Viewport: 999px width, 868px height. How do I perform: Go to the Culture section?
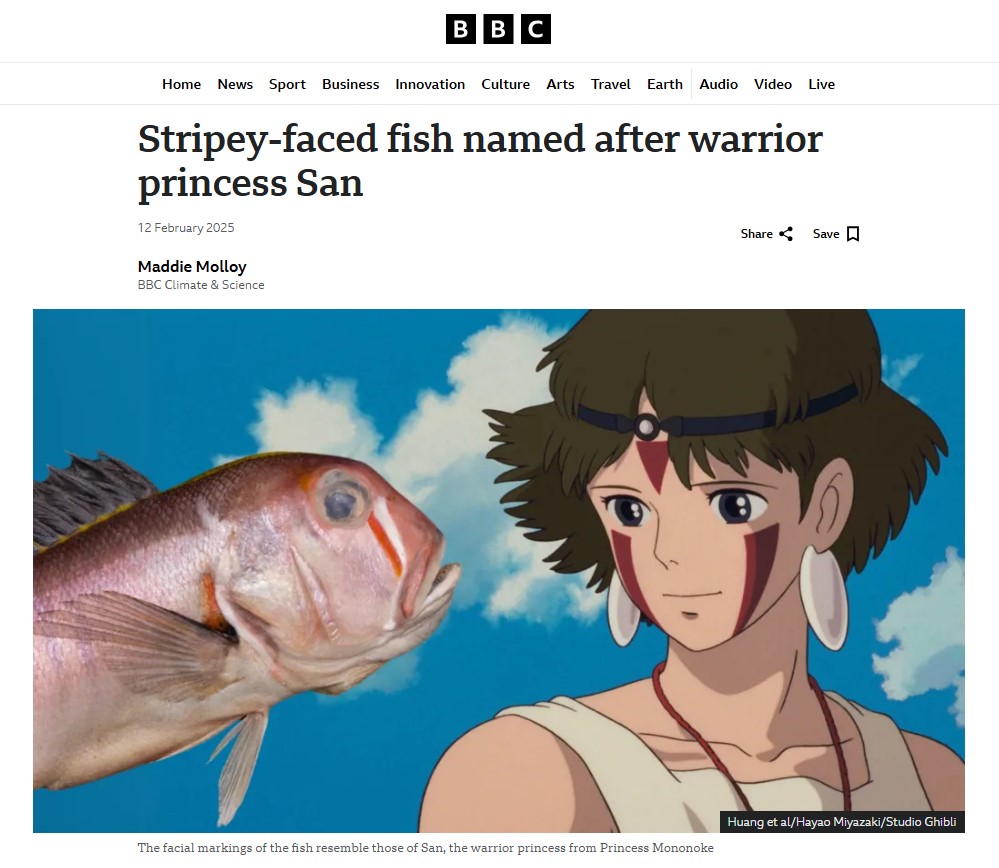pos(506,84)
